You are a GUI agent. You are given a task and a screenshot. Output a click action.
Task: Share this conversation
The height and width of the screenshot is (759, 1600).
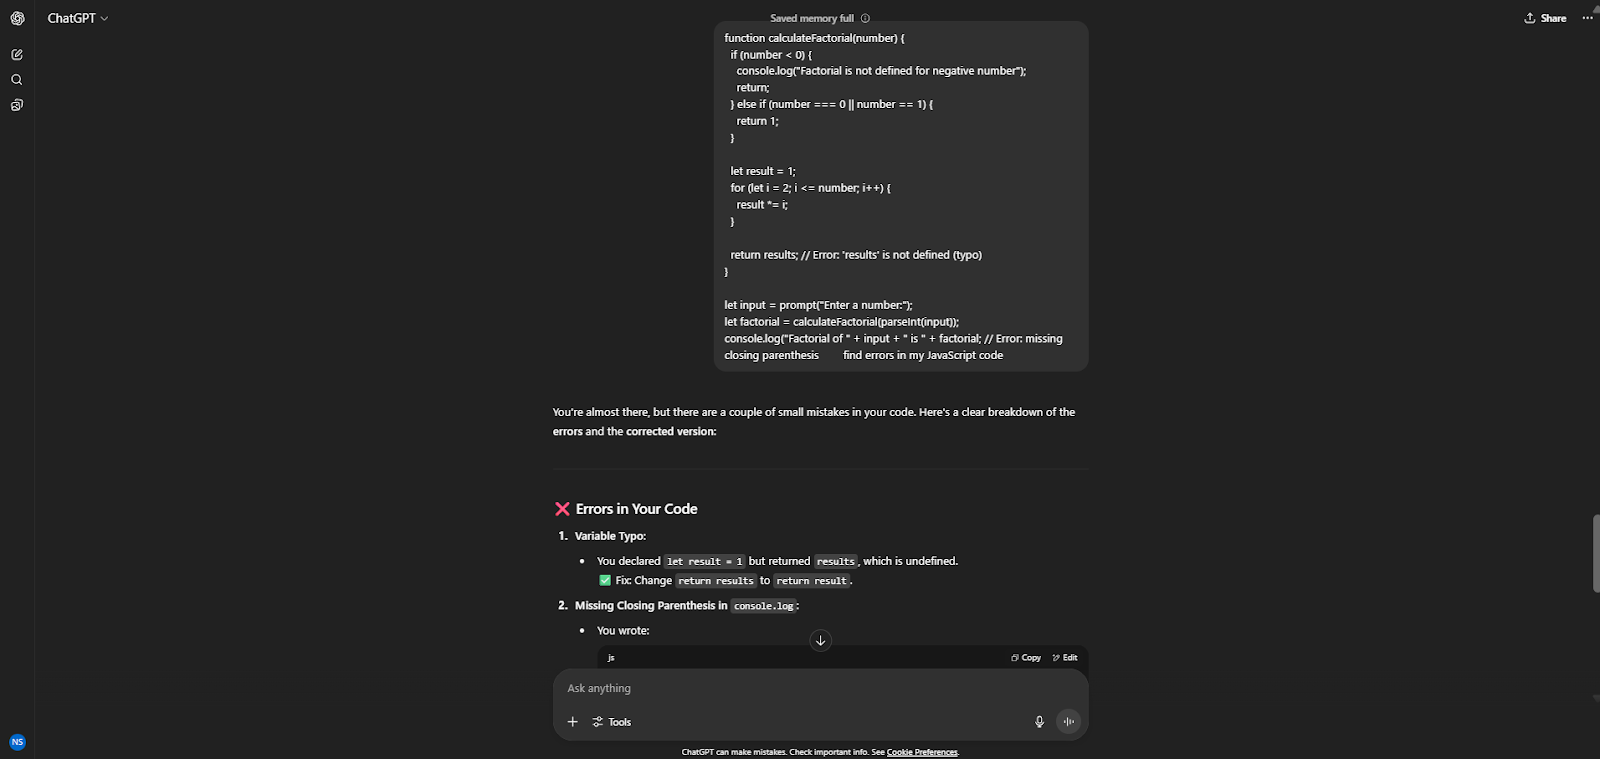coord(1545,18)
